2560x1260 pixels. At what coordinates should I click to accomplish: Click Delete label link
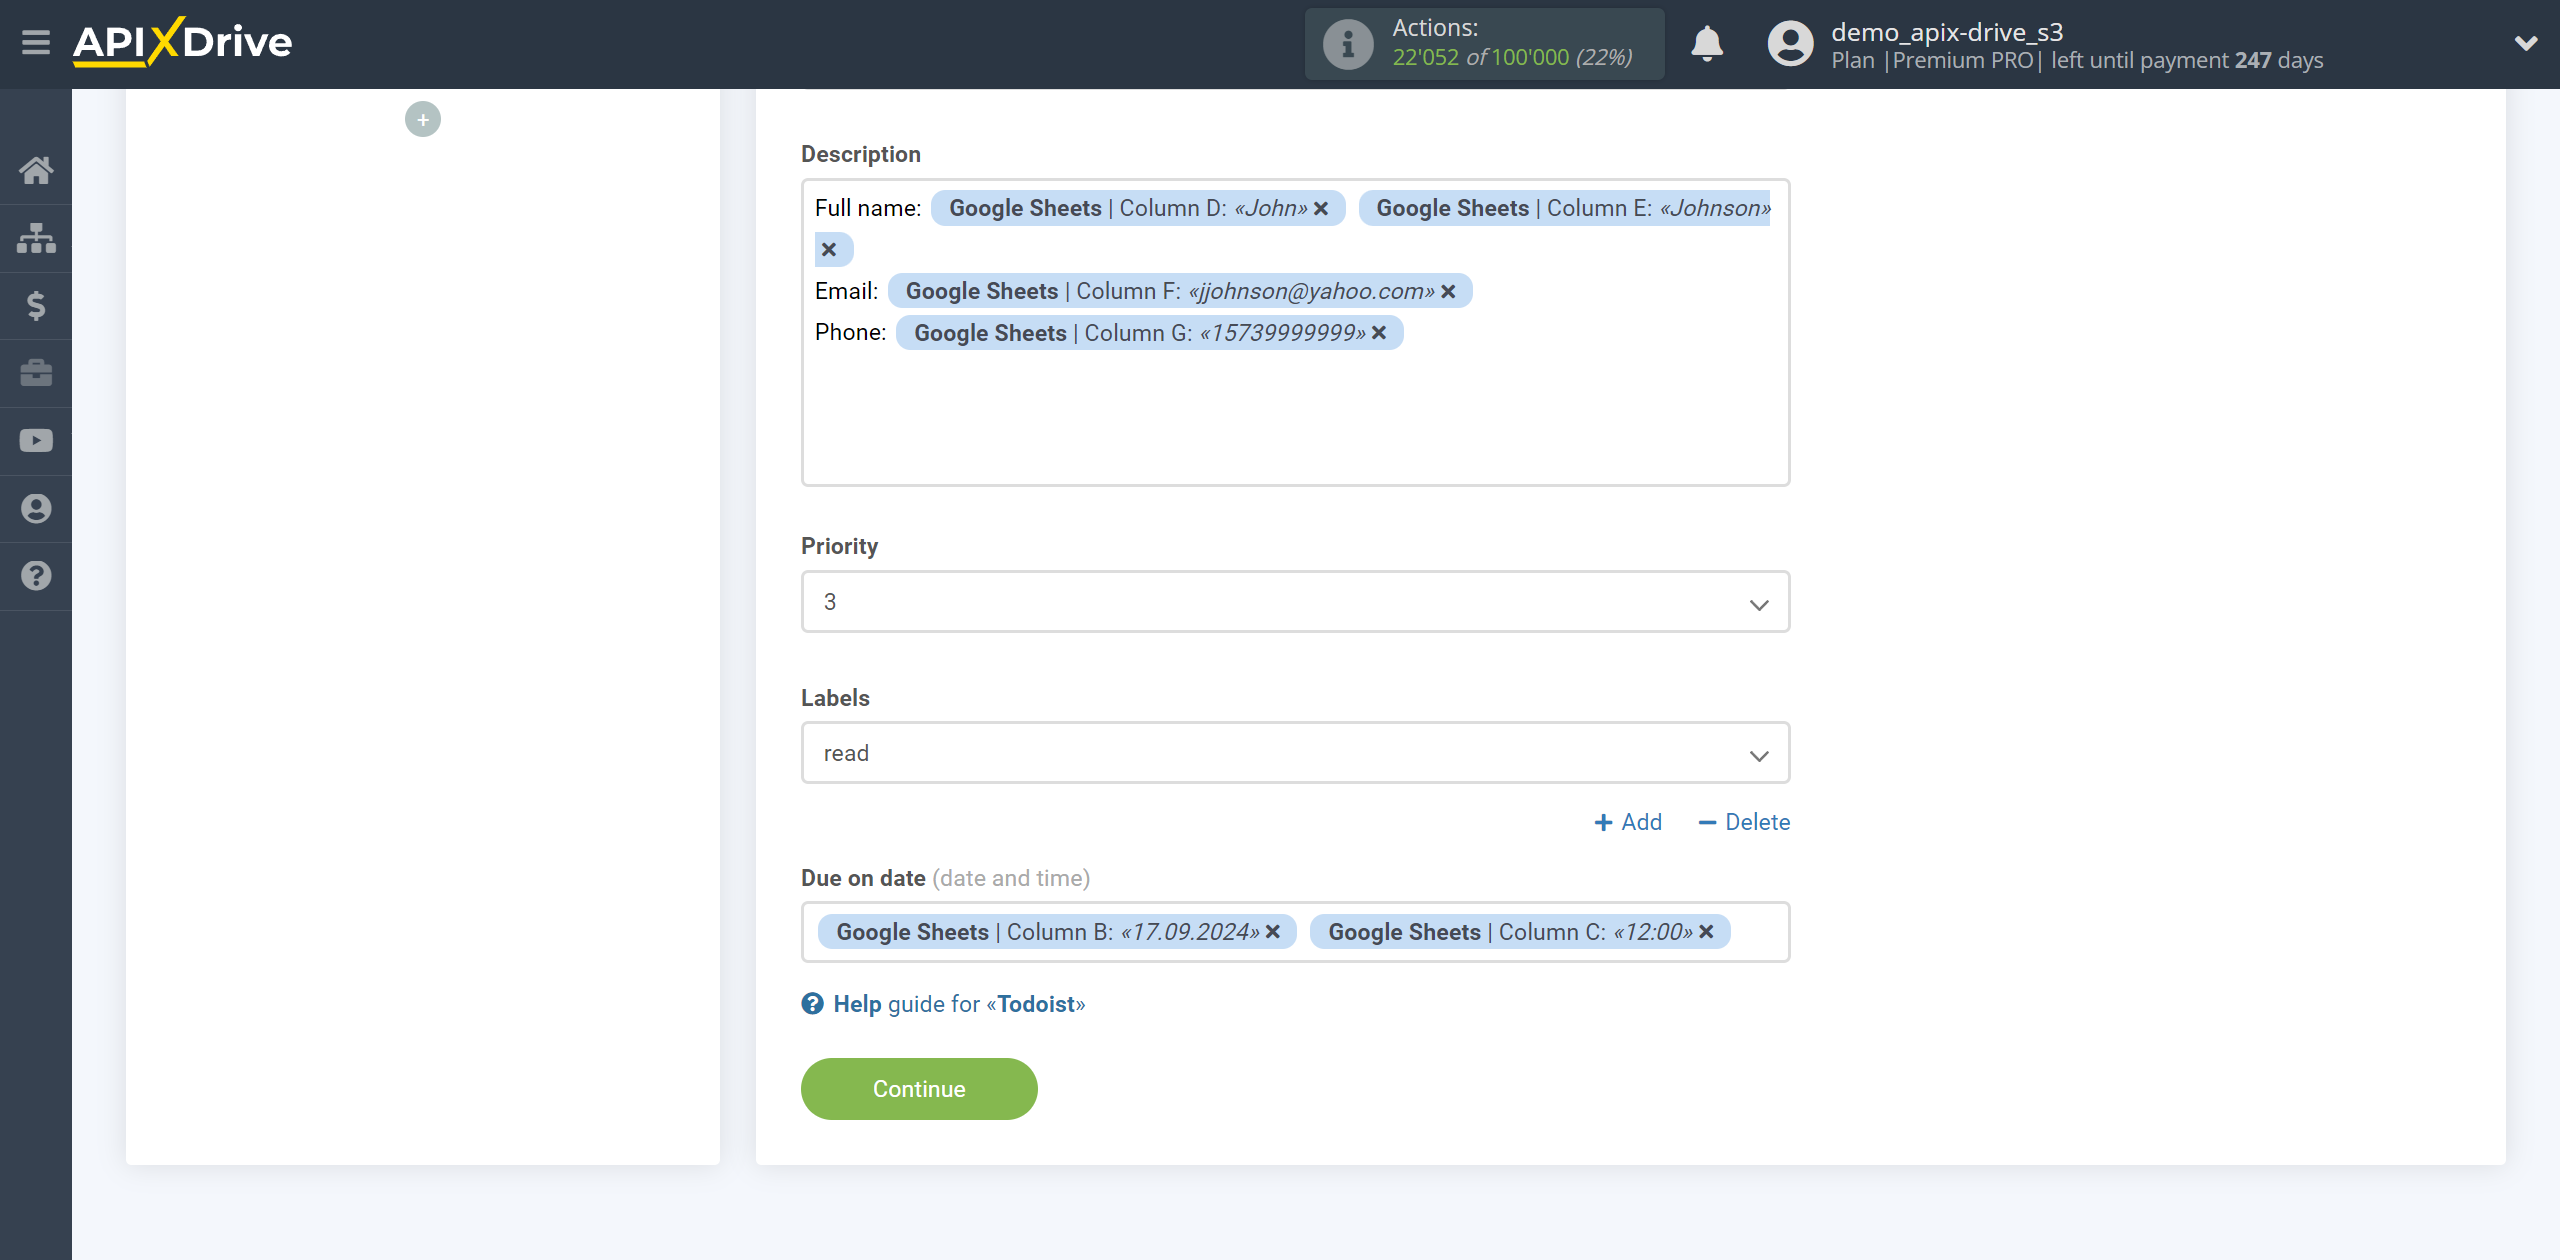1744,822
